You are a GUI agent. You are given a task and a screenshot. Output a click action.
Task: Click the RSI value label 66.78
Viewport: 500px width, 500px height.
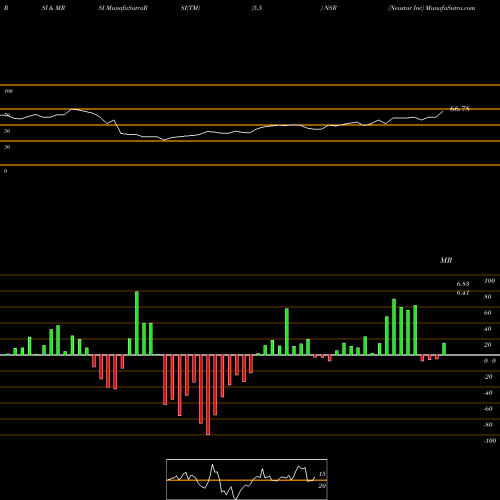click(x=460, y=109)
